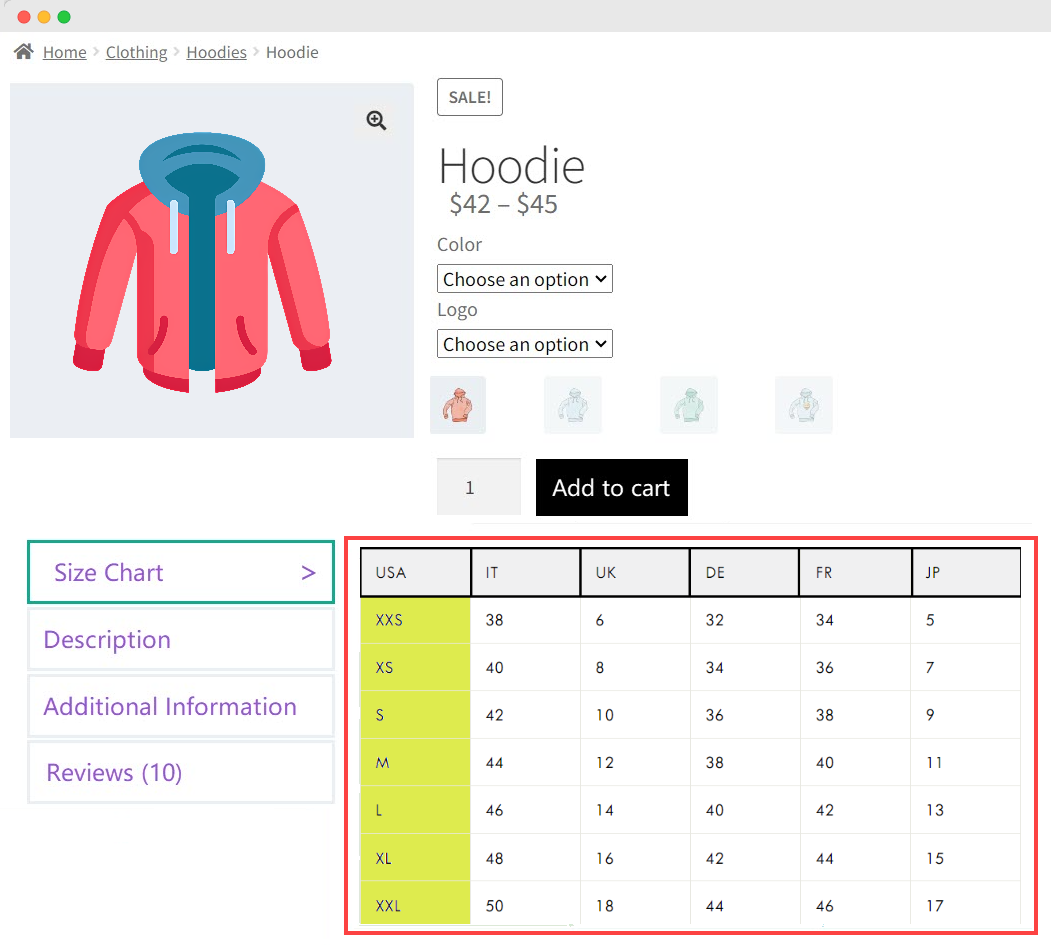The image size is (1051, 945).
Task: Select the pink hoodie thumbnail
Action: pyautogui.click(x=458, y=405)
